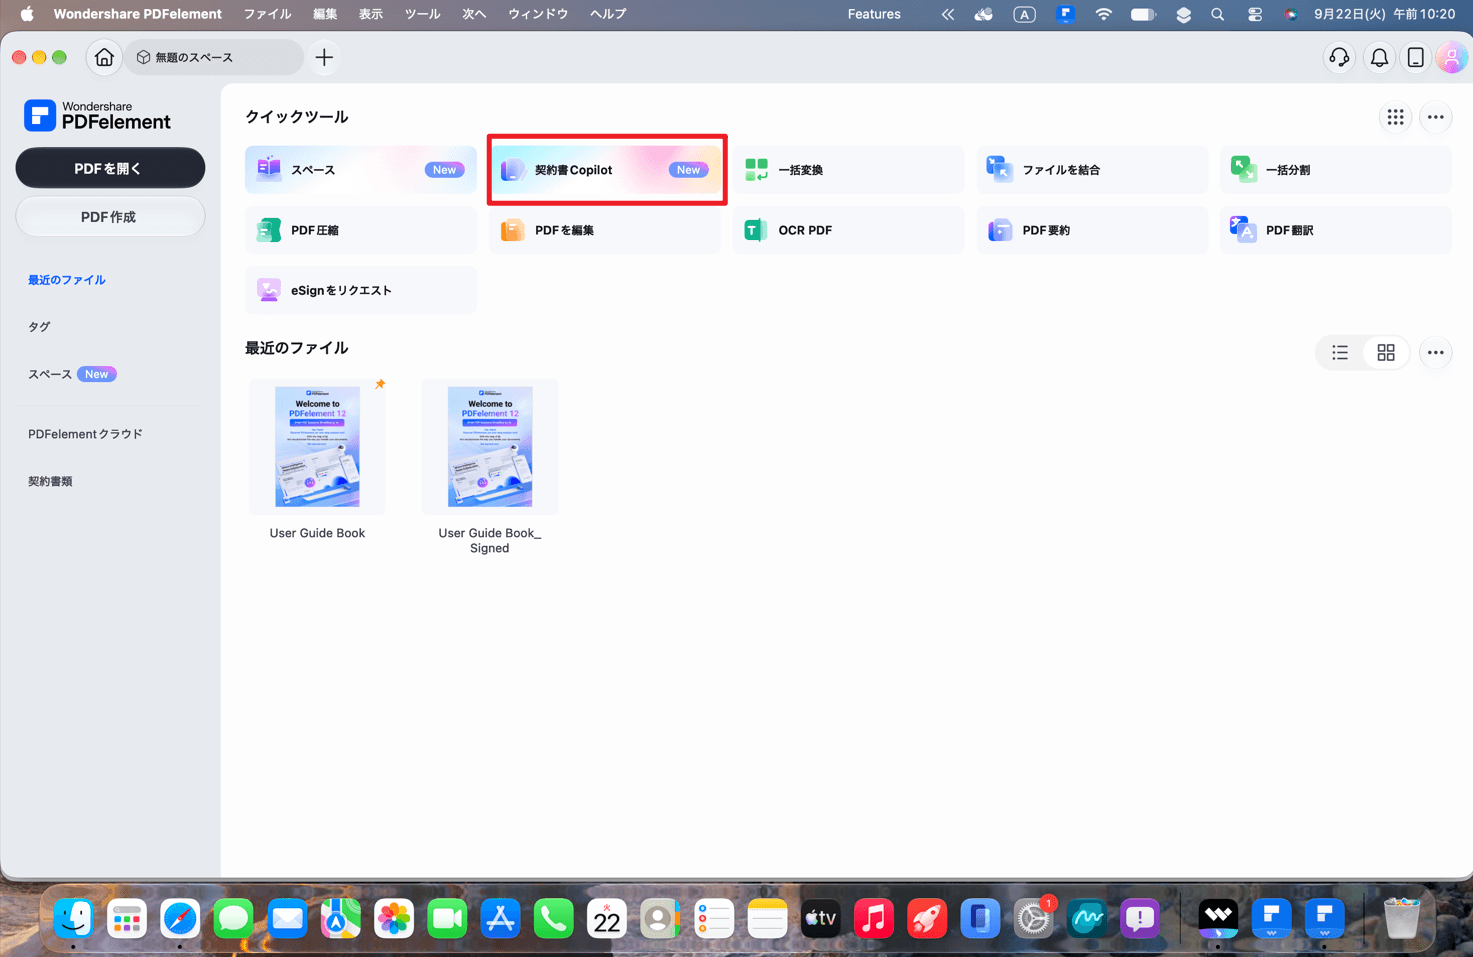Open the スペース quick tool
This screenshot has width=1473, height=957.
click(x=361, y=170)
